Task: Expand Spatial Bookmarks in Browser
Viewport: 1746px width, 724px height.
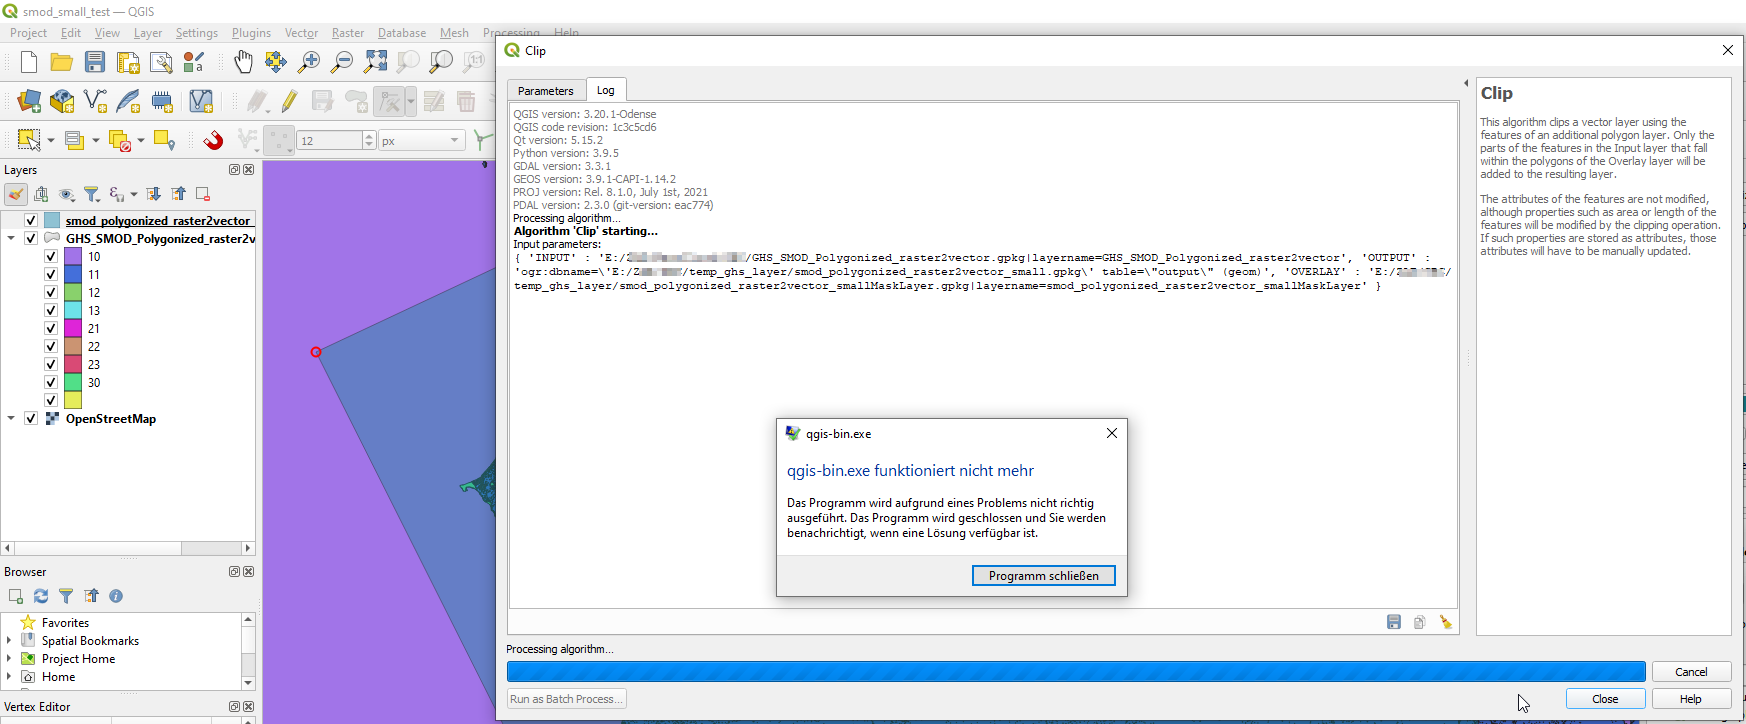Action: point(10,640)
